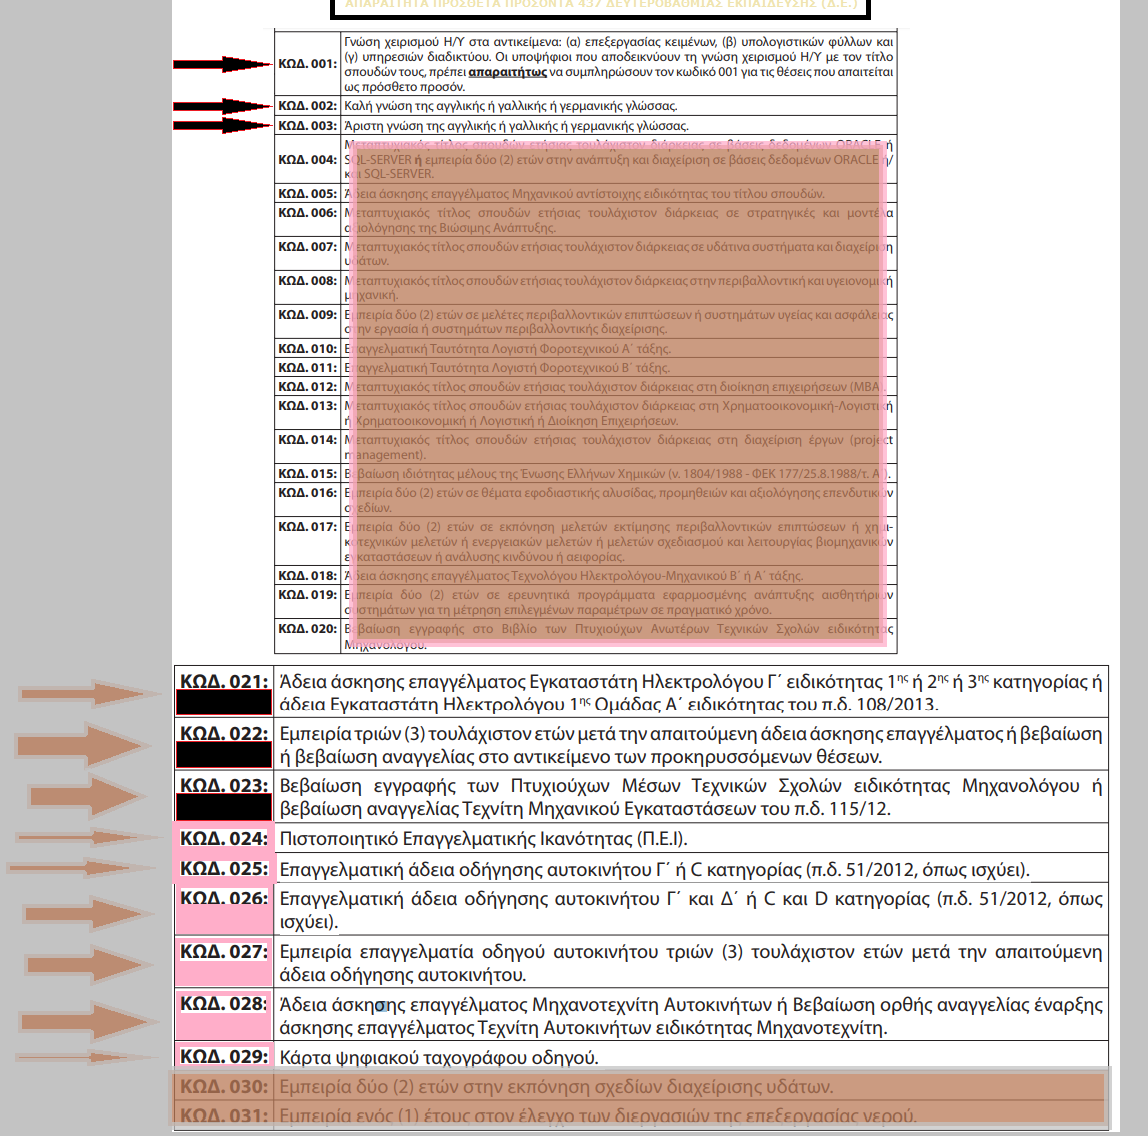Select the ΚΩΔ. 026: label

(x=225, y=898)
